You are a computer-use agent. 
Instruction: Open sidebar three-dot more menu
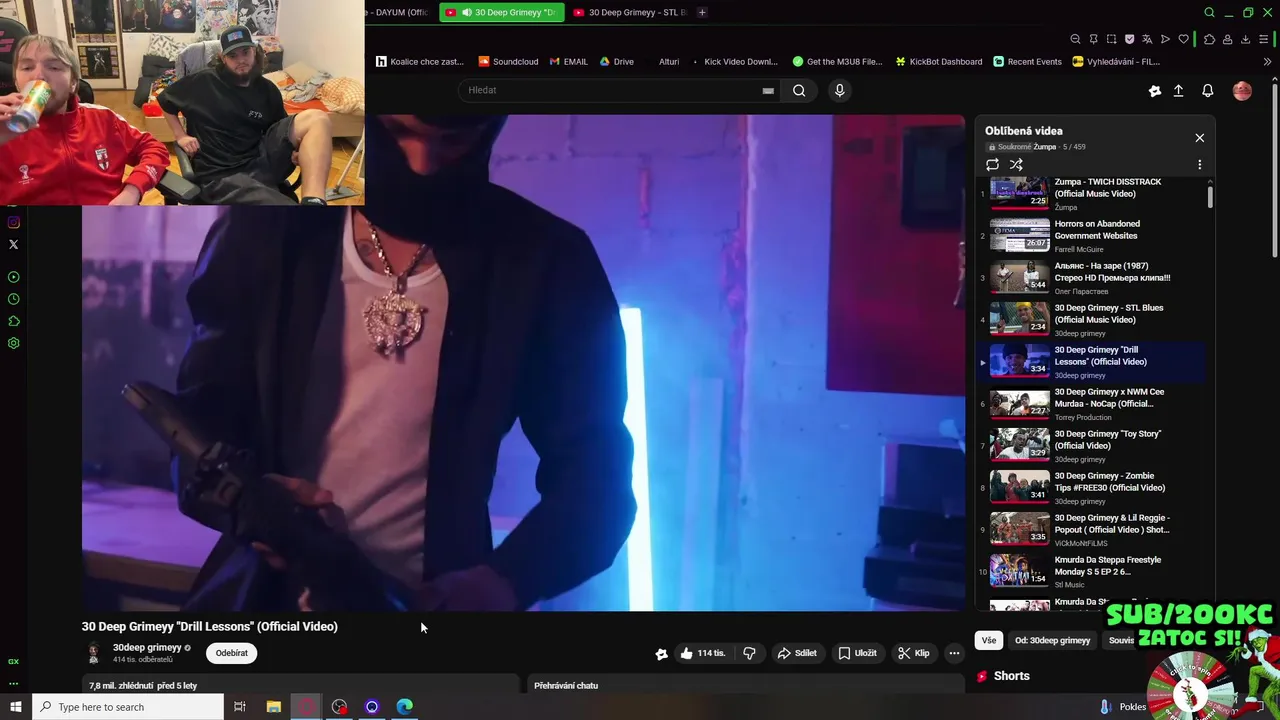click(13, 683)
